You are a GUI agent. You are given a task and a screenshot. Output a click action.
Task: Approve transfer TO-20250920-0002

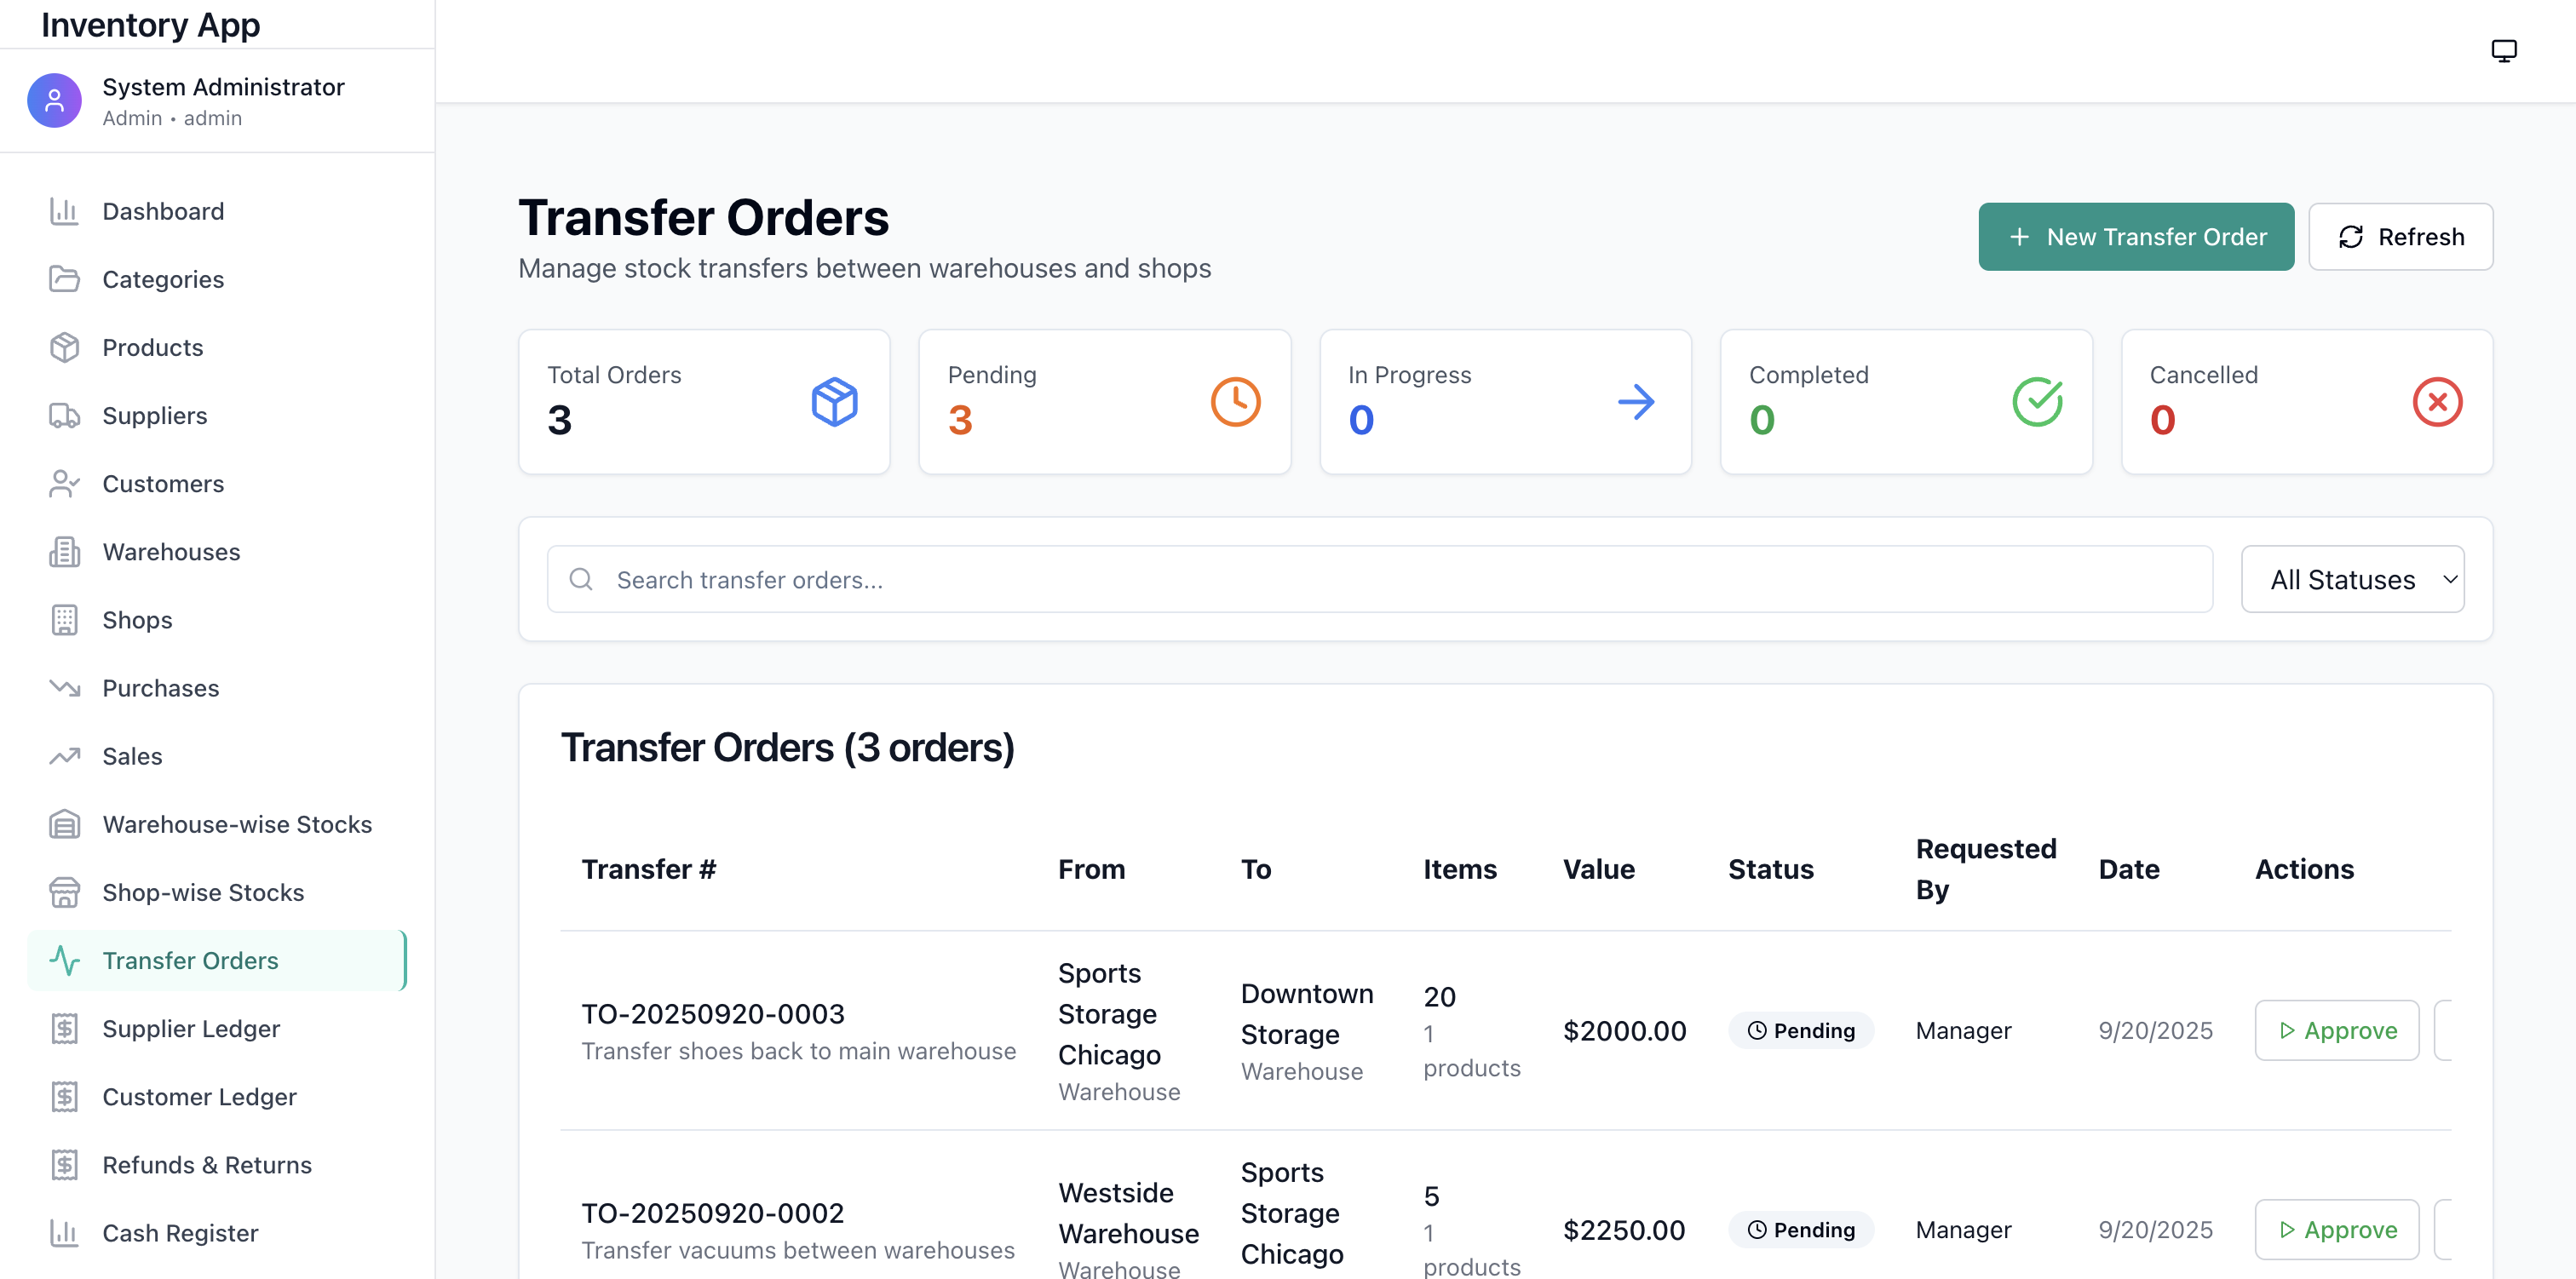coord(2336,1229)
